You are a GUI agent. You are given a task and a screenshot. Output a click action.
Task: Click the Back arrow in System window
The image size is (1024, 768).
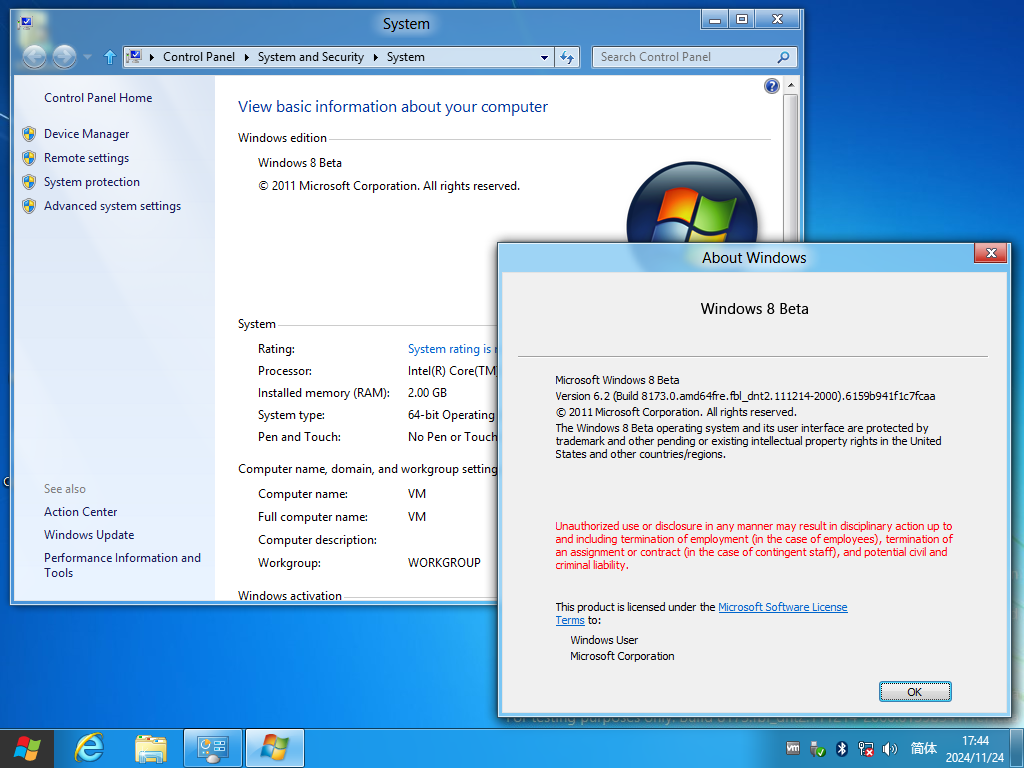coord(35,57)
